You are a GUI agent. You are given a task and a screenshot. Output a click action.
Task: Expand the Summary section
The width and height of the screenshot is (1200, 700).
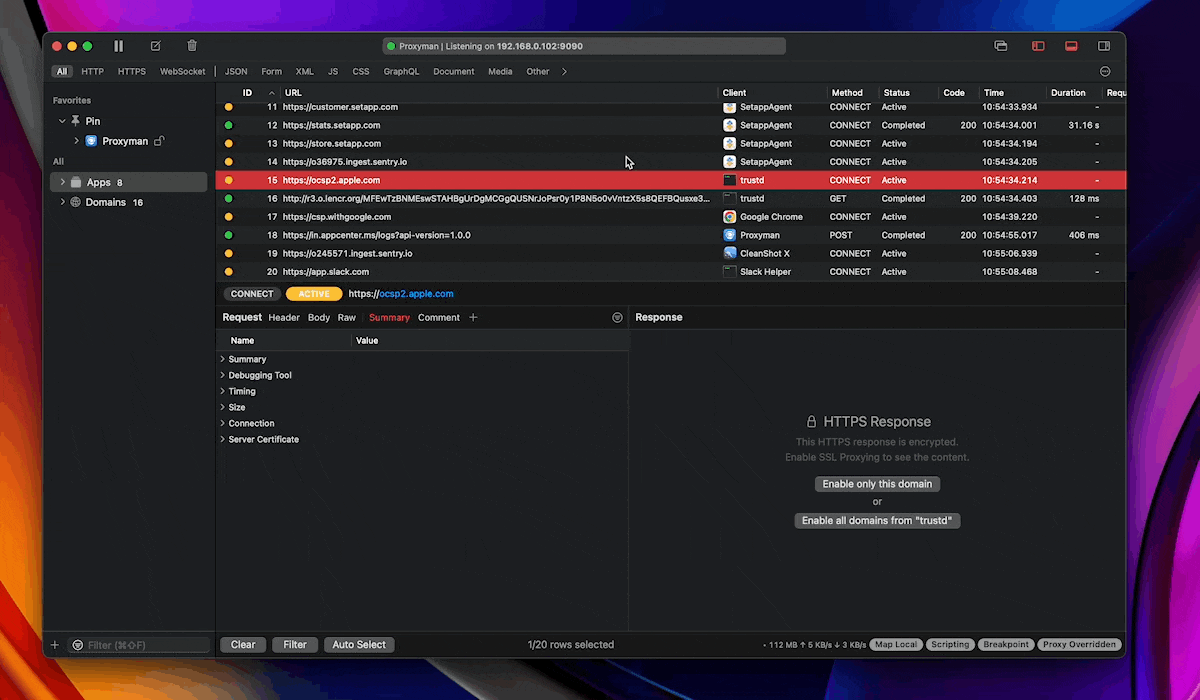222,359
